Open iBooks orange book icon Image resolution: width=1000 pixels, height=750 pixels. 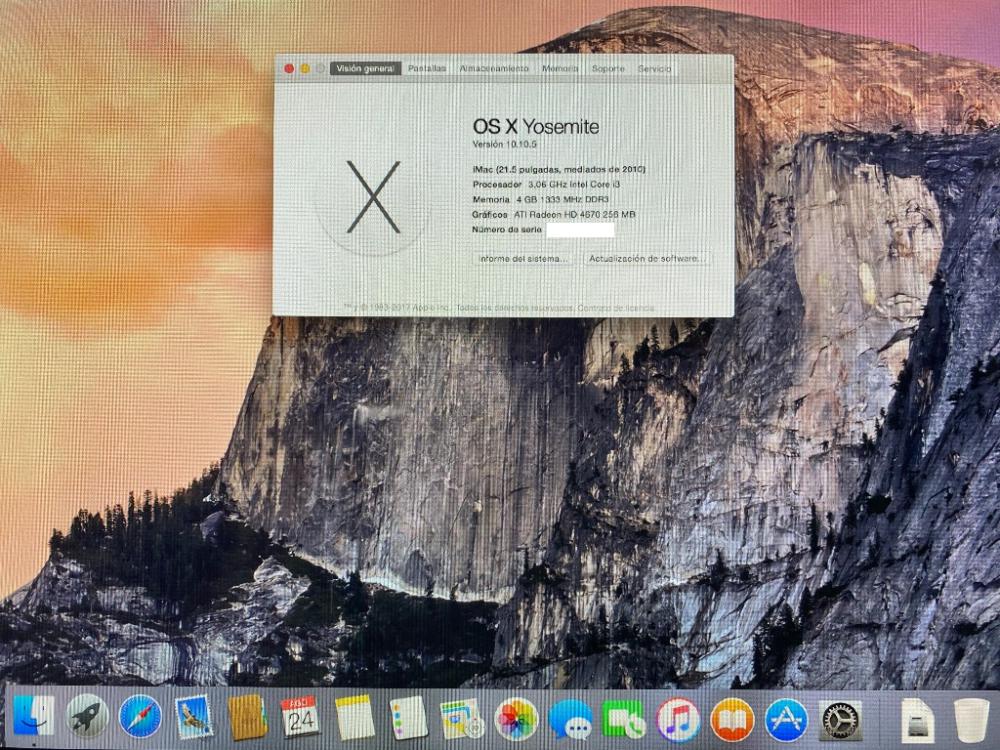(732, 719)
